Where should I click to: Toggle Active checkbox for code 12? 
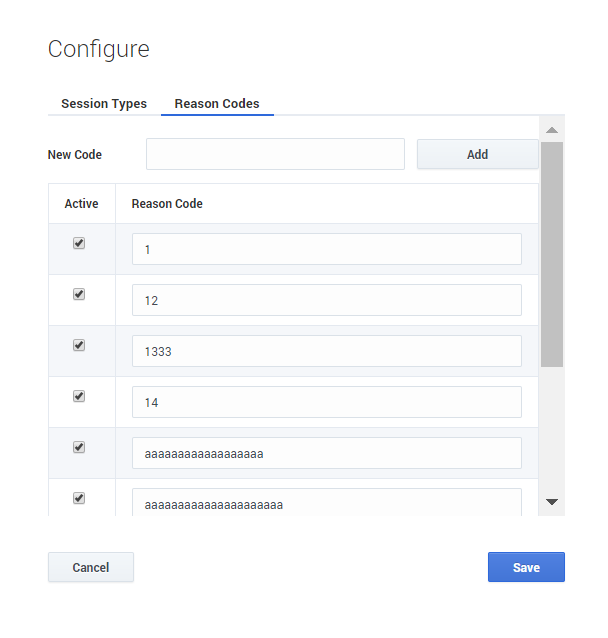click(79, 294)
